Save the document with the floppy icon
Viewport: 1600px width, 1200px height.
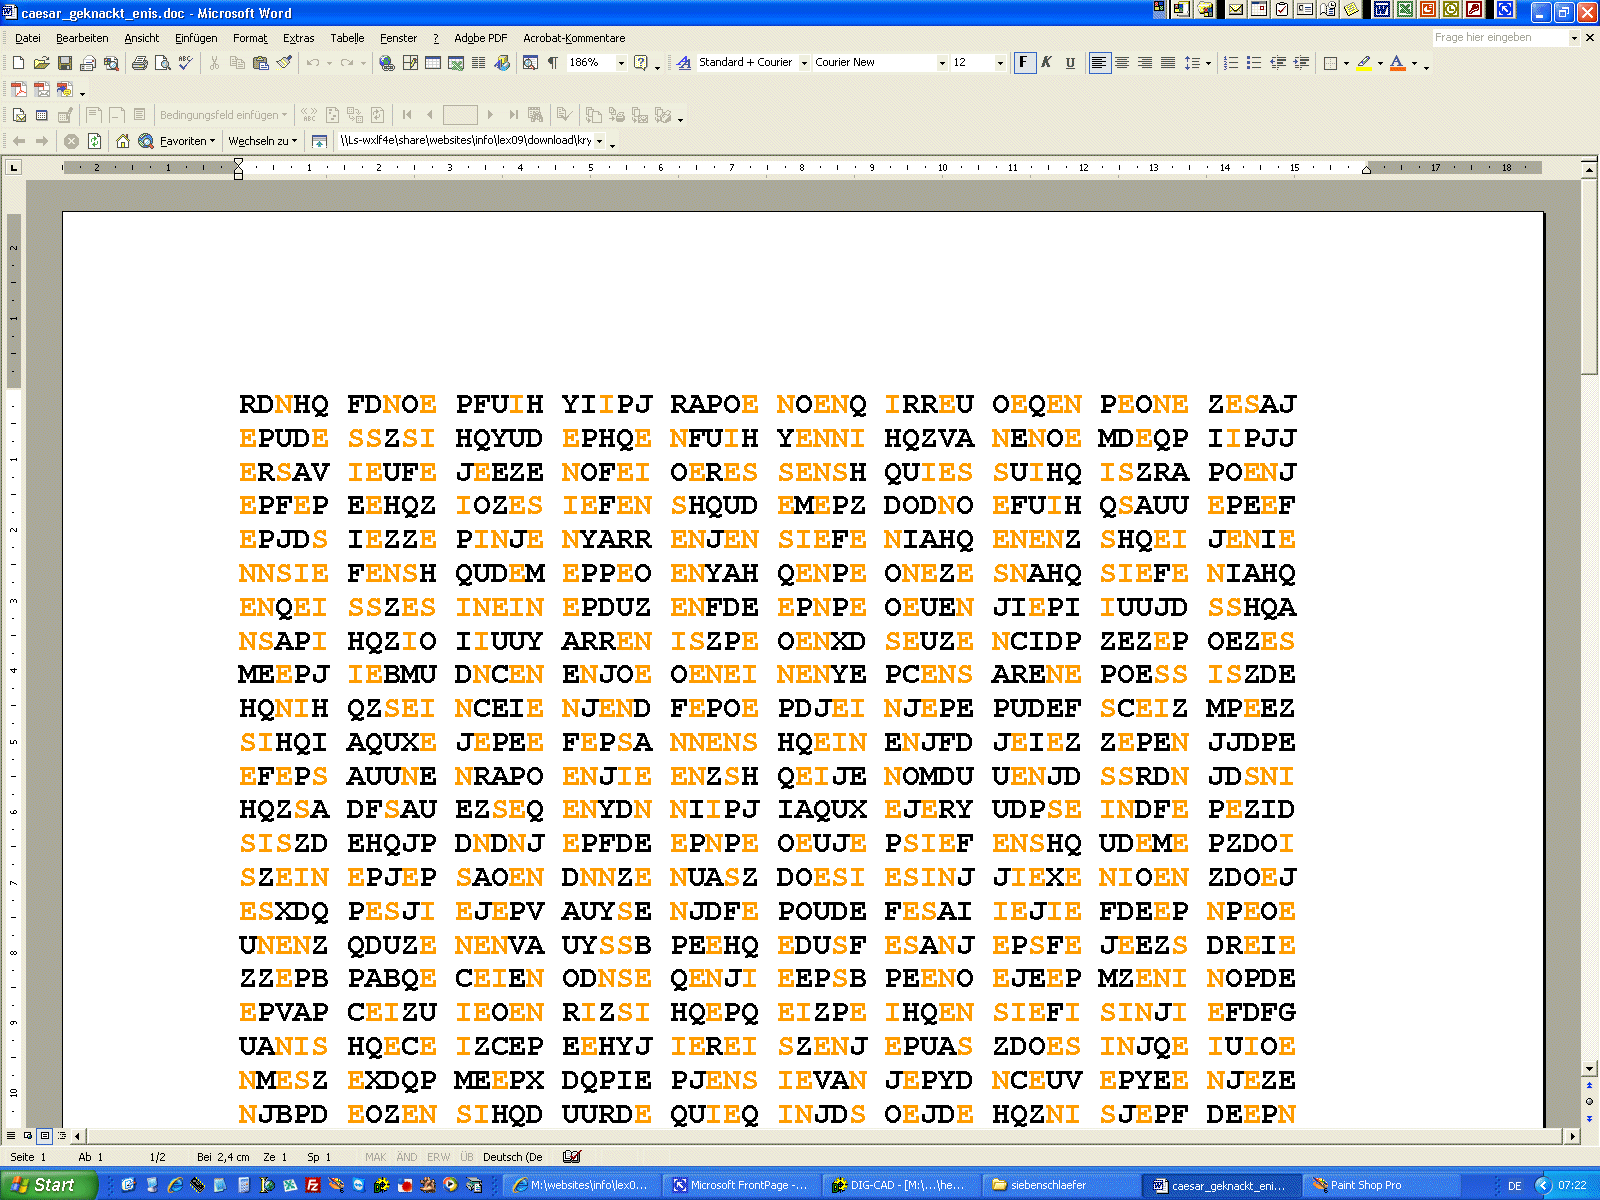point(64,63)
